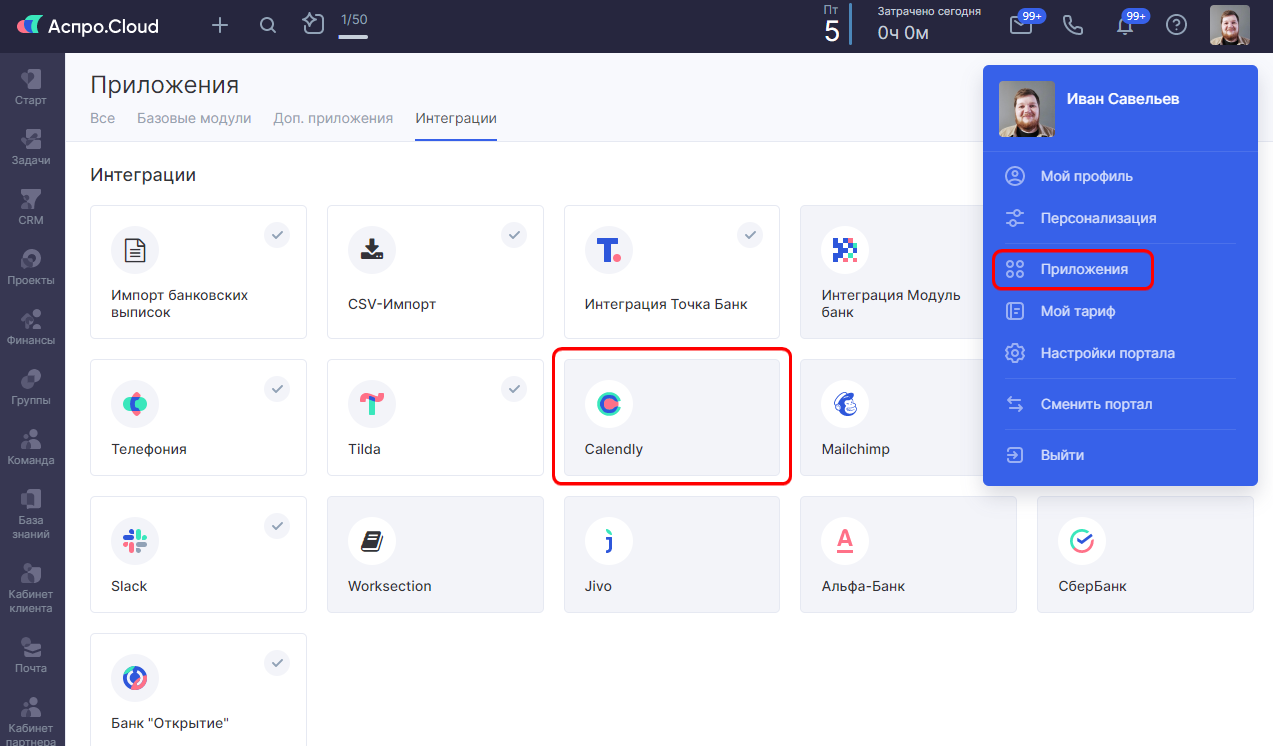Toggle checkmark on Импорт банковских выписок card
The image size is (1273, 746).
click(277, 235)
